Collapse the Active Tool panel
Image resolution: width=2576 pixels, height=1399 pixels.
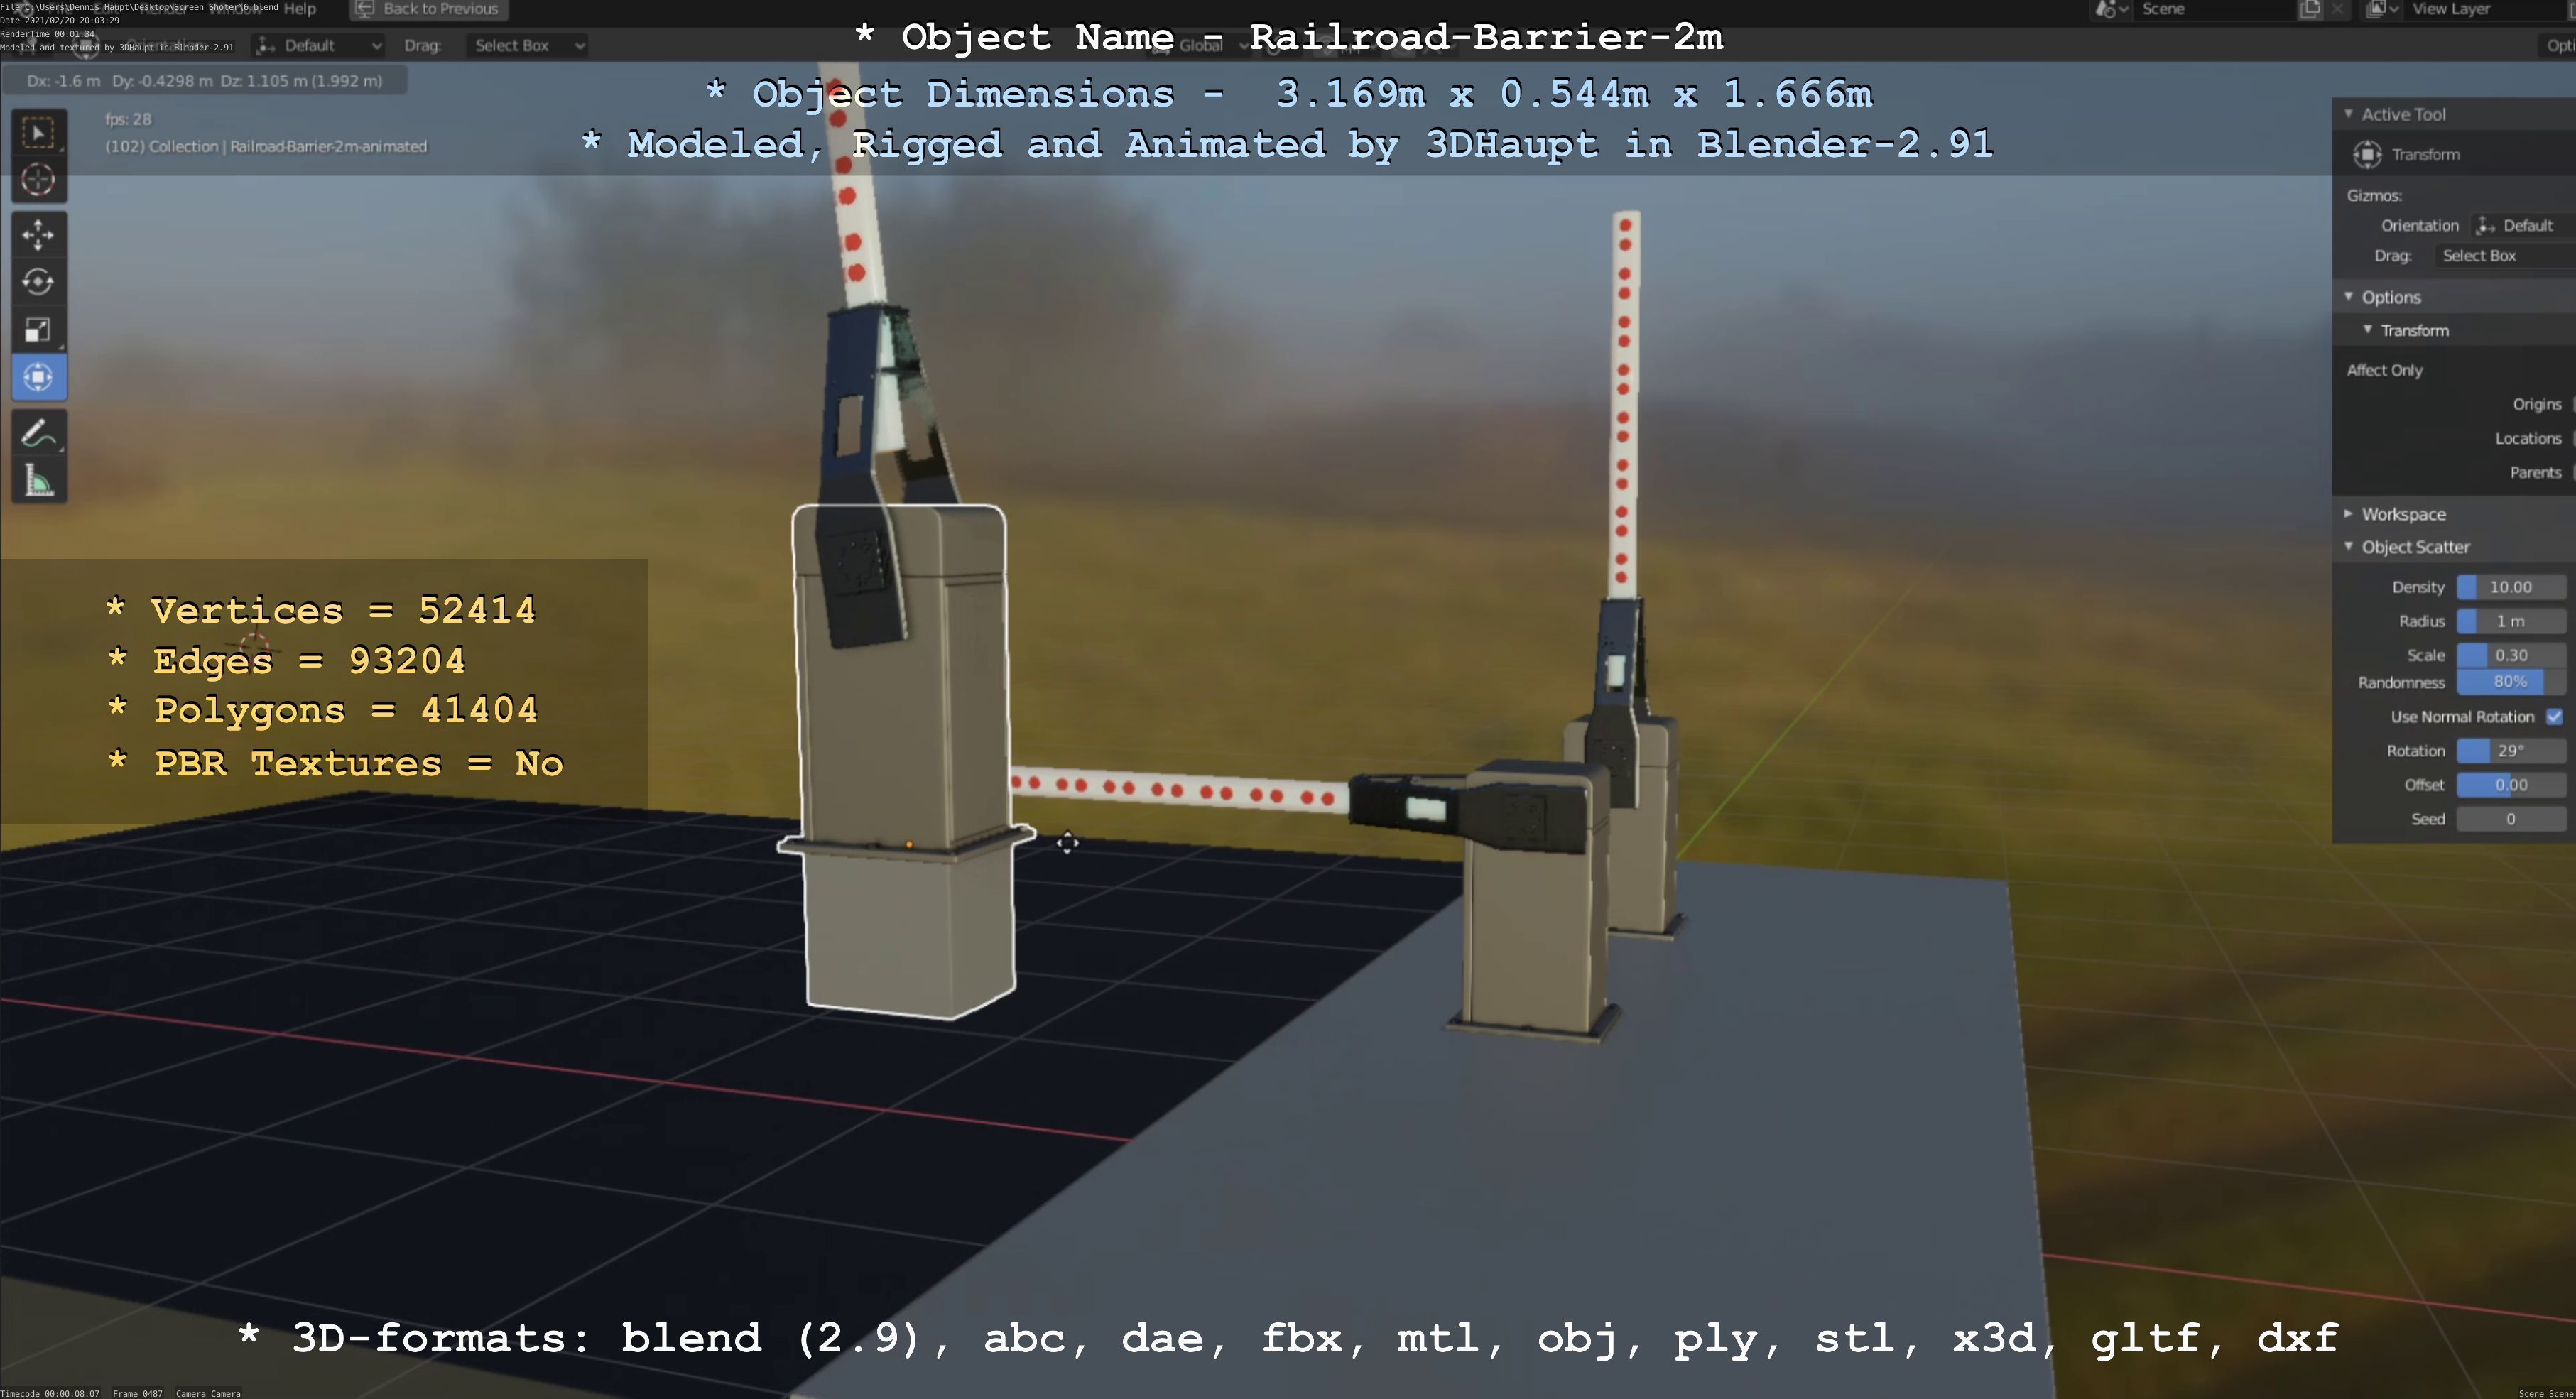coord(2349,114)
